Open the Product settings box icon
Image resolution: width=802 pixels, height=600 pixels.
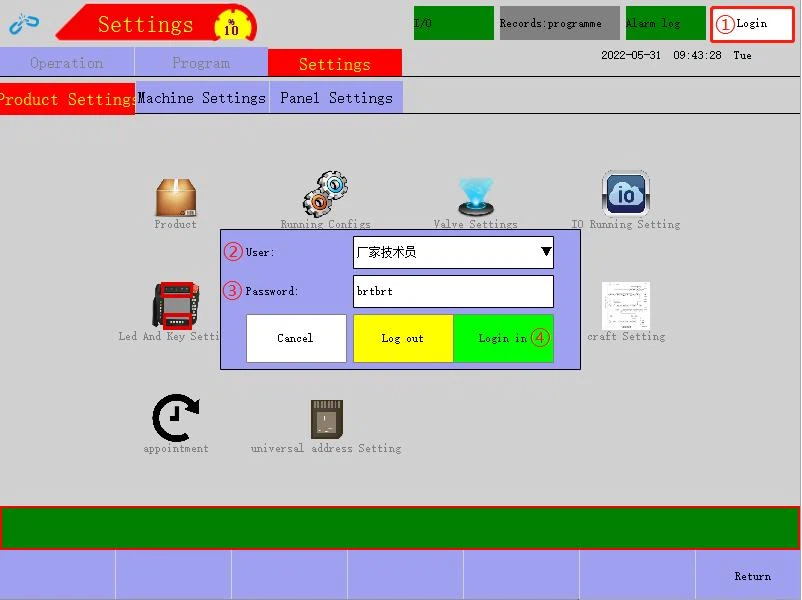pos(176,197)
